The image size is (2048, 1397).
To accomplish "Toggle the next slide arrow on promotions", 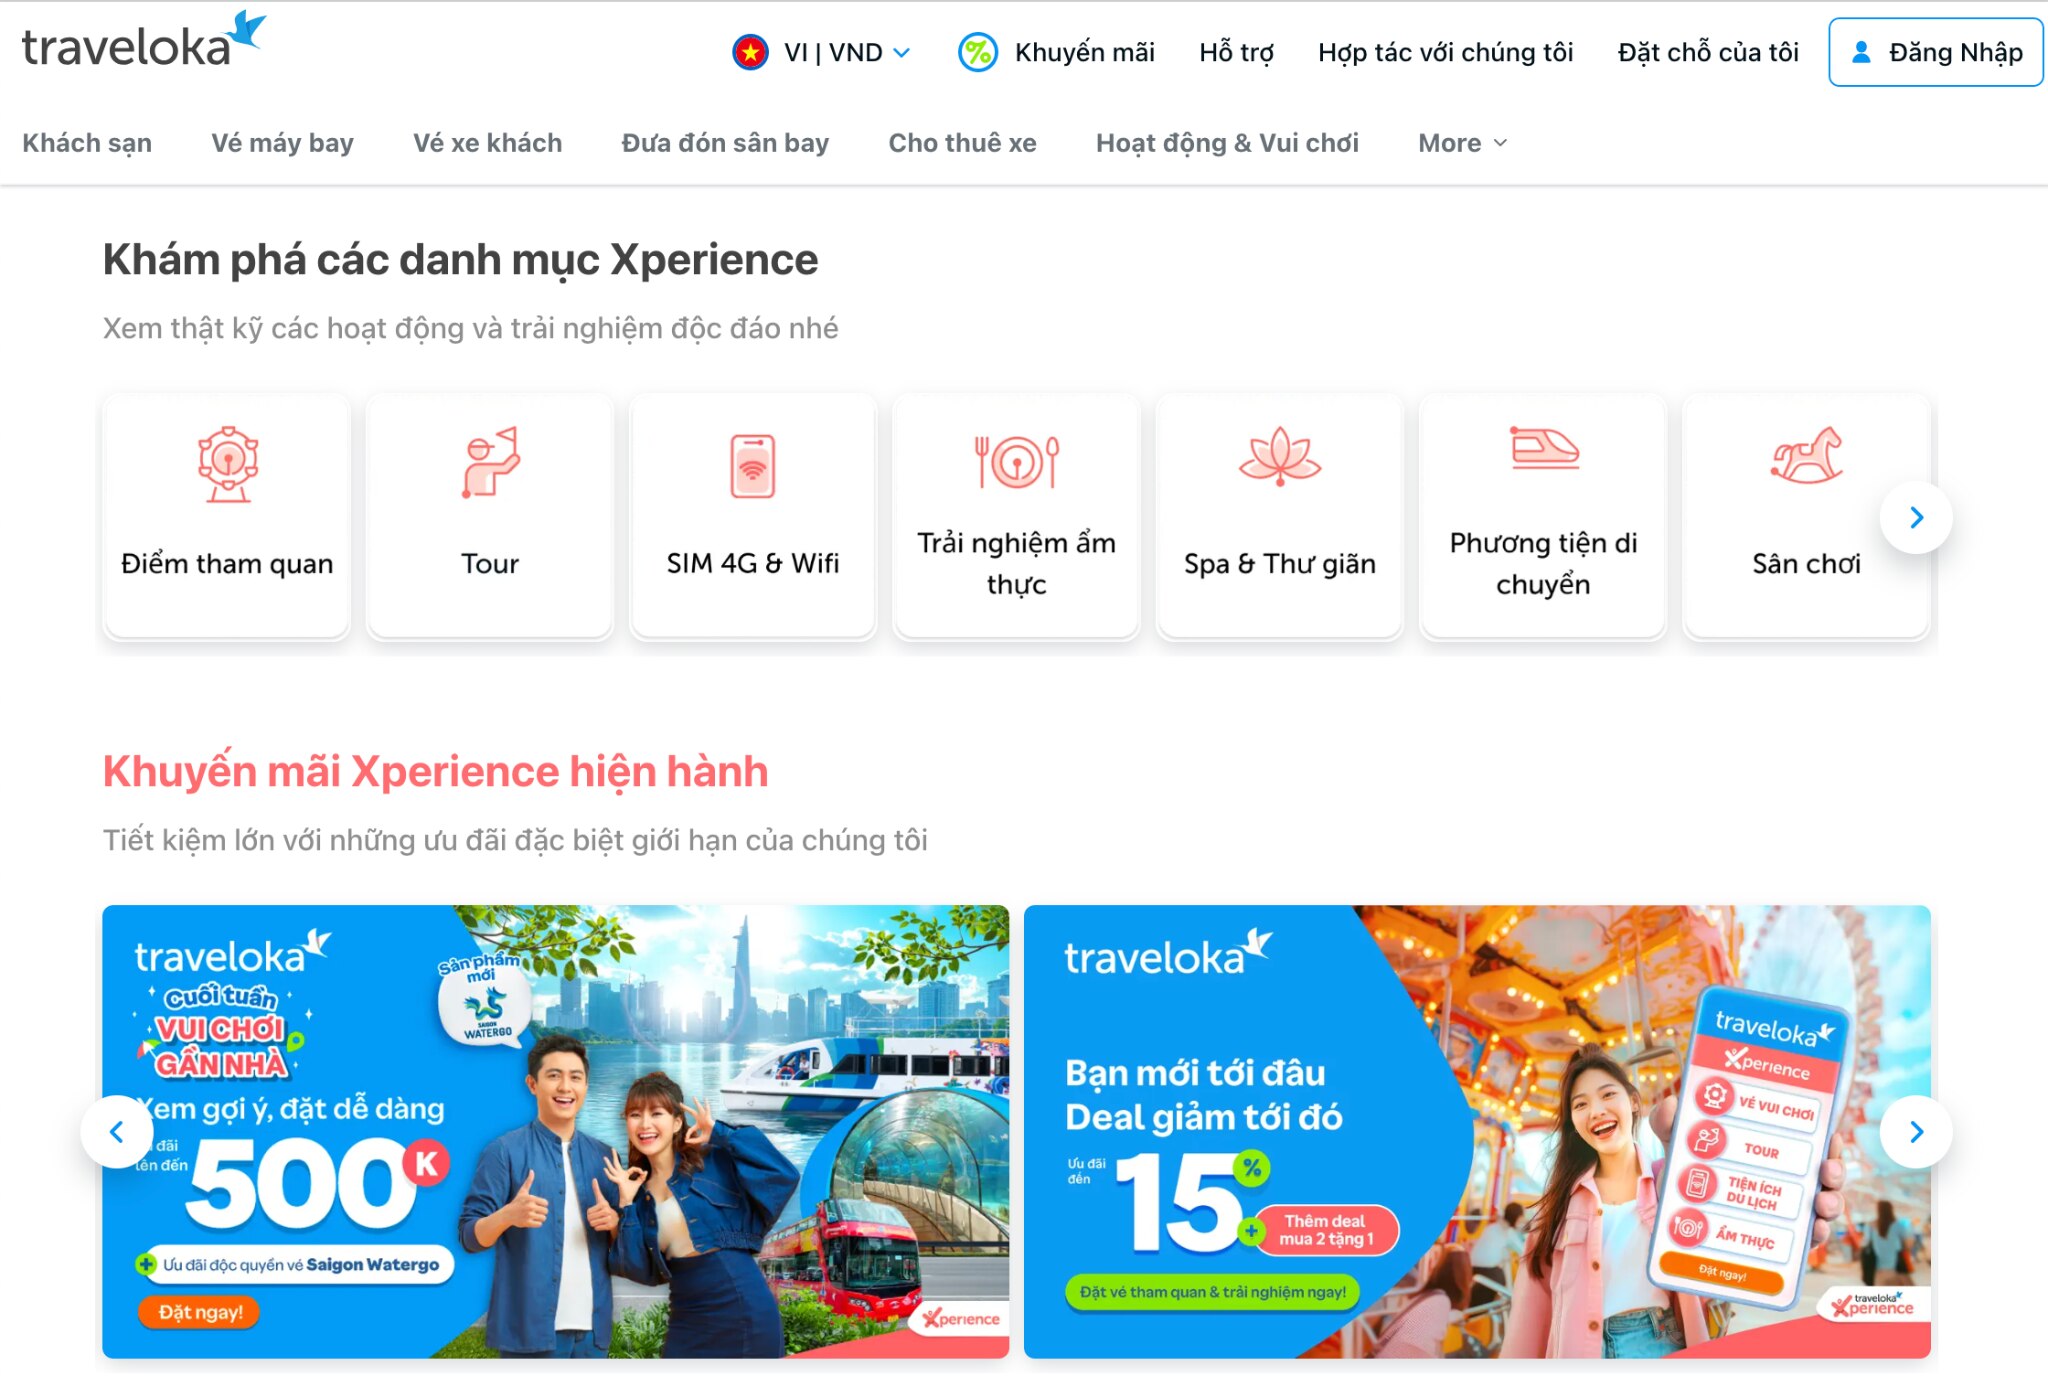I will coord(1916,1129).
